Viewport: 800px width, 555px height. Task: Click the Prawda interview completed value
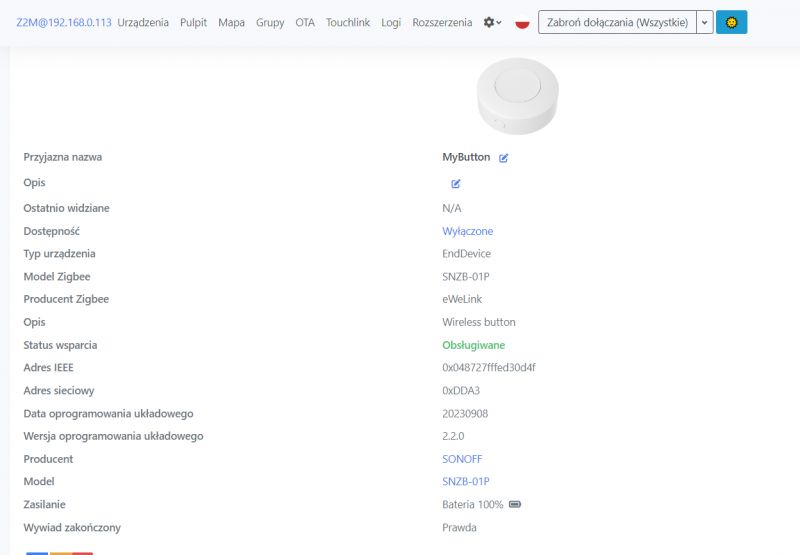[459, 527]
